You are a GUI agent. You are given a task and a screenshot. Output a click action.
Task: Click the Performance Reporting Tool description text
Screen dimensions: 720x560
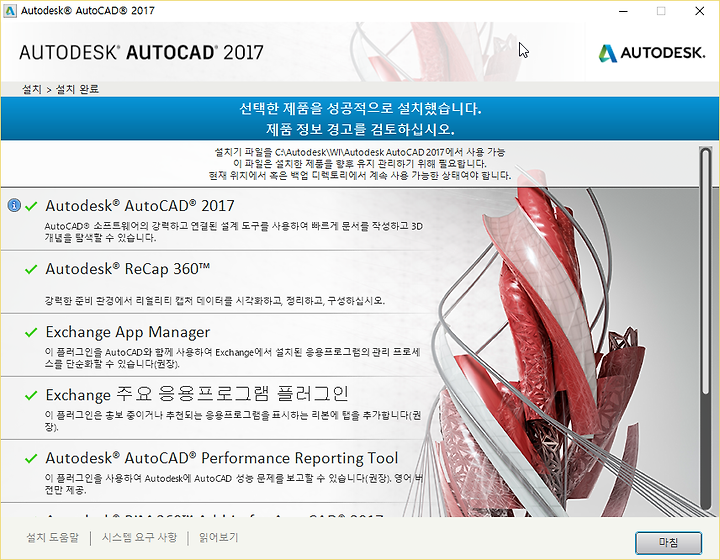[x=233, y=484]
